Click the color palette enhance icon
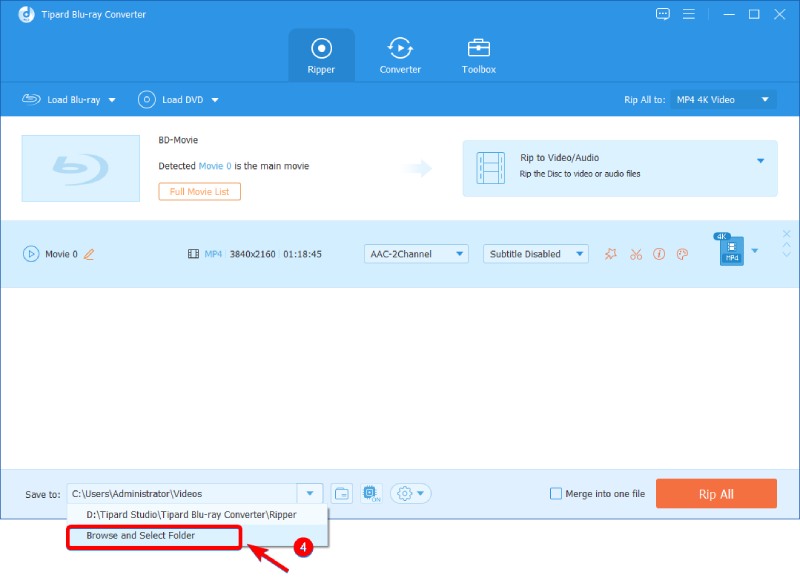This screenshot has height=581, width=800. pos(682,254)
